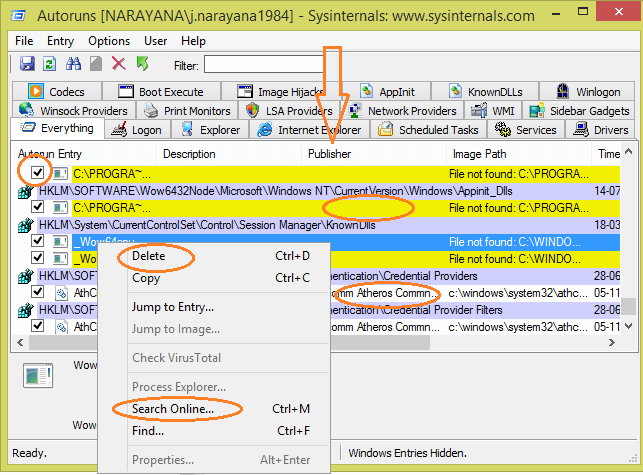Uncheck the first C:\PROGRA~ entry checkbox
Screen dimensions: 643x475
point(37,173)
